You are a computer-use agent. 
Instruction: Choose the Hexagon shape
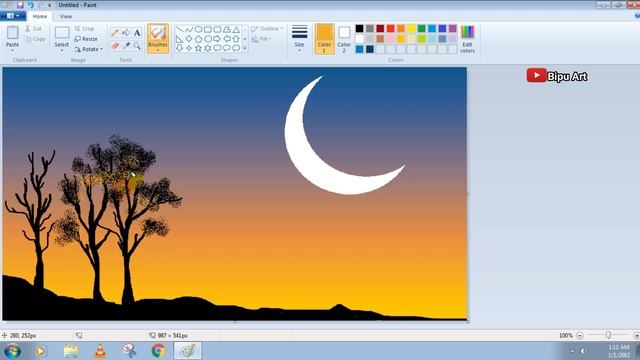208,39
